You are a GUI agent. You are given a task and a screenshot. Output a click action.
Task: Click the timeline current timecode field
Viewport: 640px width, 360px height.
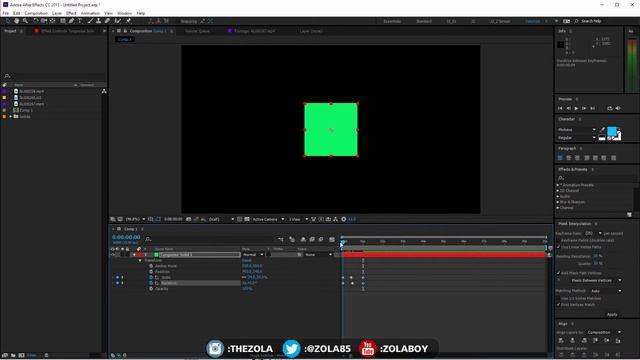point(126,237)
